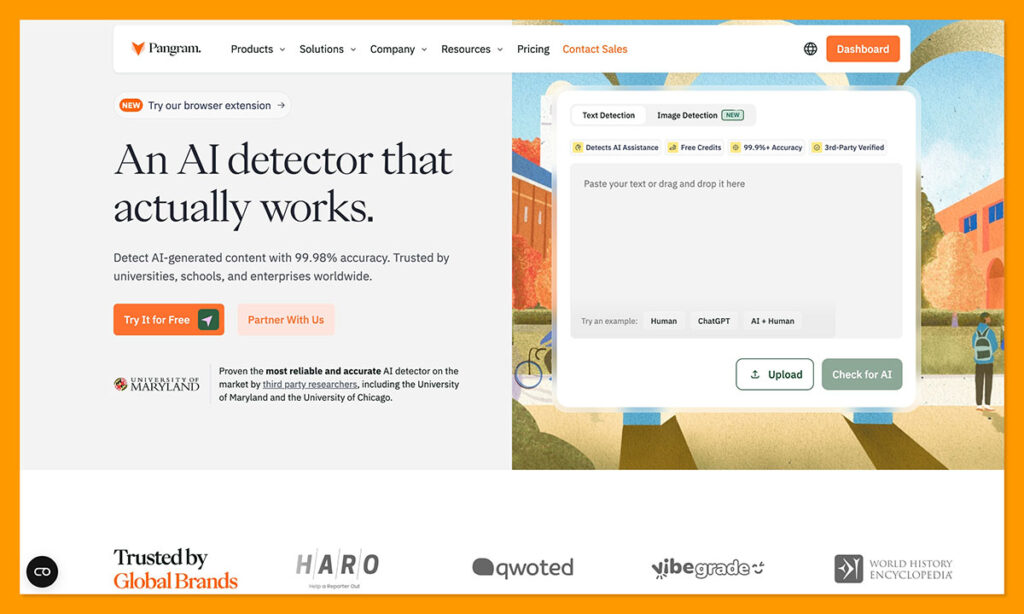Click the Pangram logo
This screenshot has height=614, width=1024.
tap(166, 48)
